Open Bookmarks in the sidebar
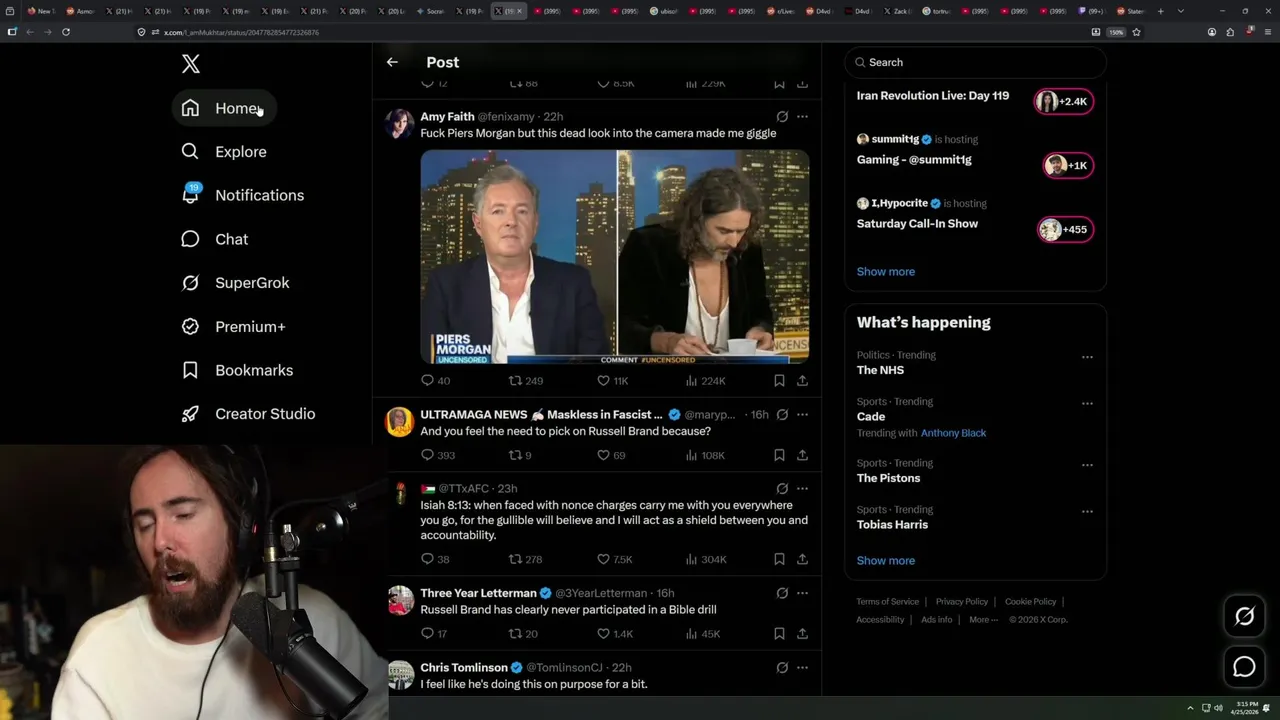 pyautogui.click(x=238, y=371)
